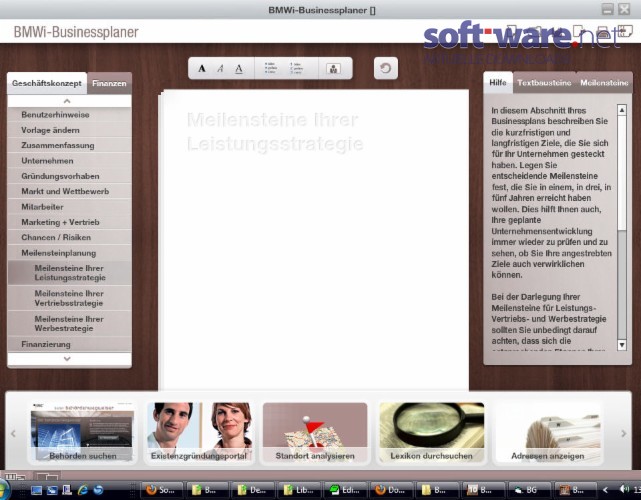
Task: Launch Internet Explorer from quick launch
Action: (83, 490)
